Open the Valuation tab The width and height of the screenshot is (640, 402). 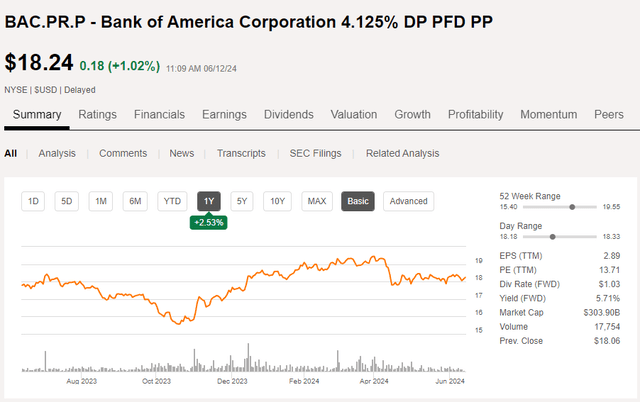click(354, 115)
